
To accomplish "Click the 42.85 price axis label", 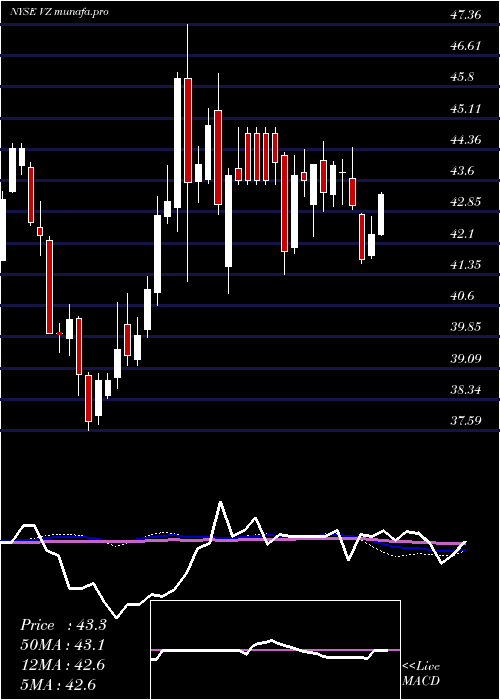I will [465, 202].
